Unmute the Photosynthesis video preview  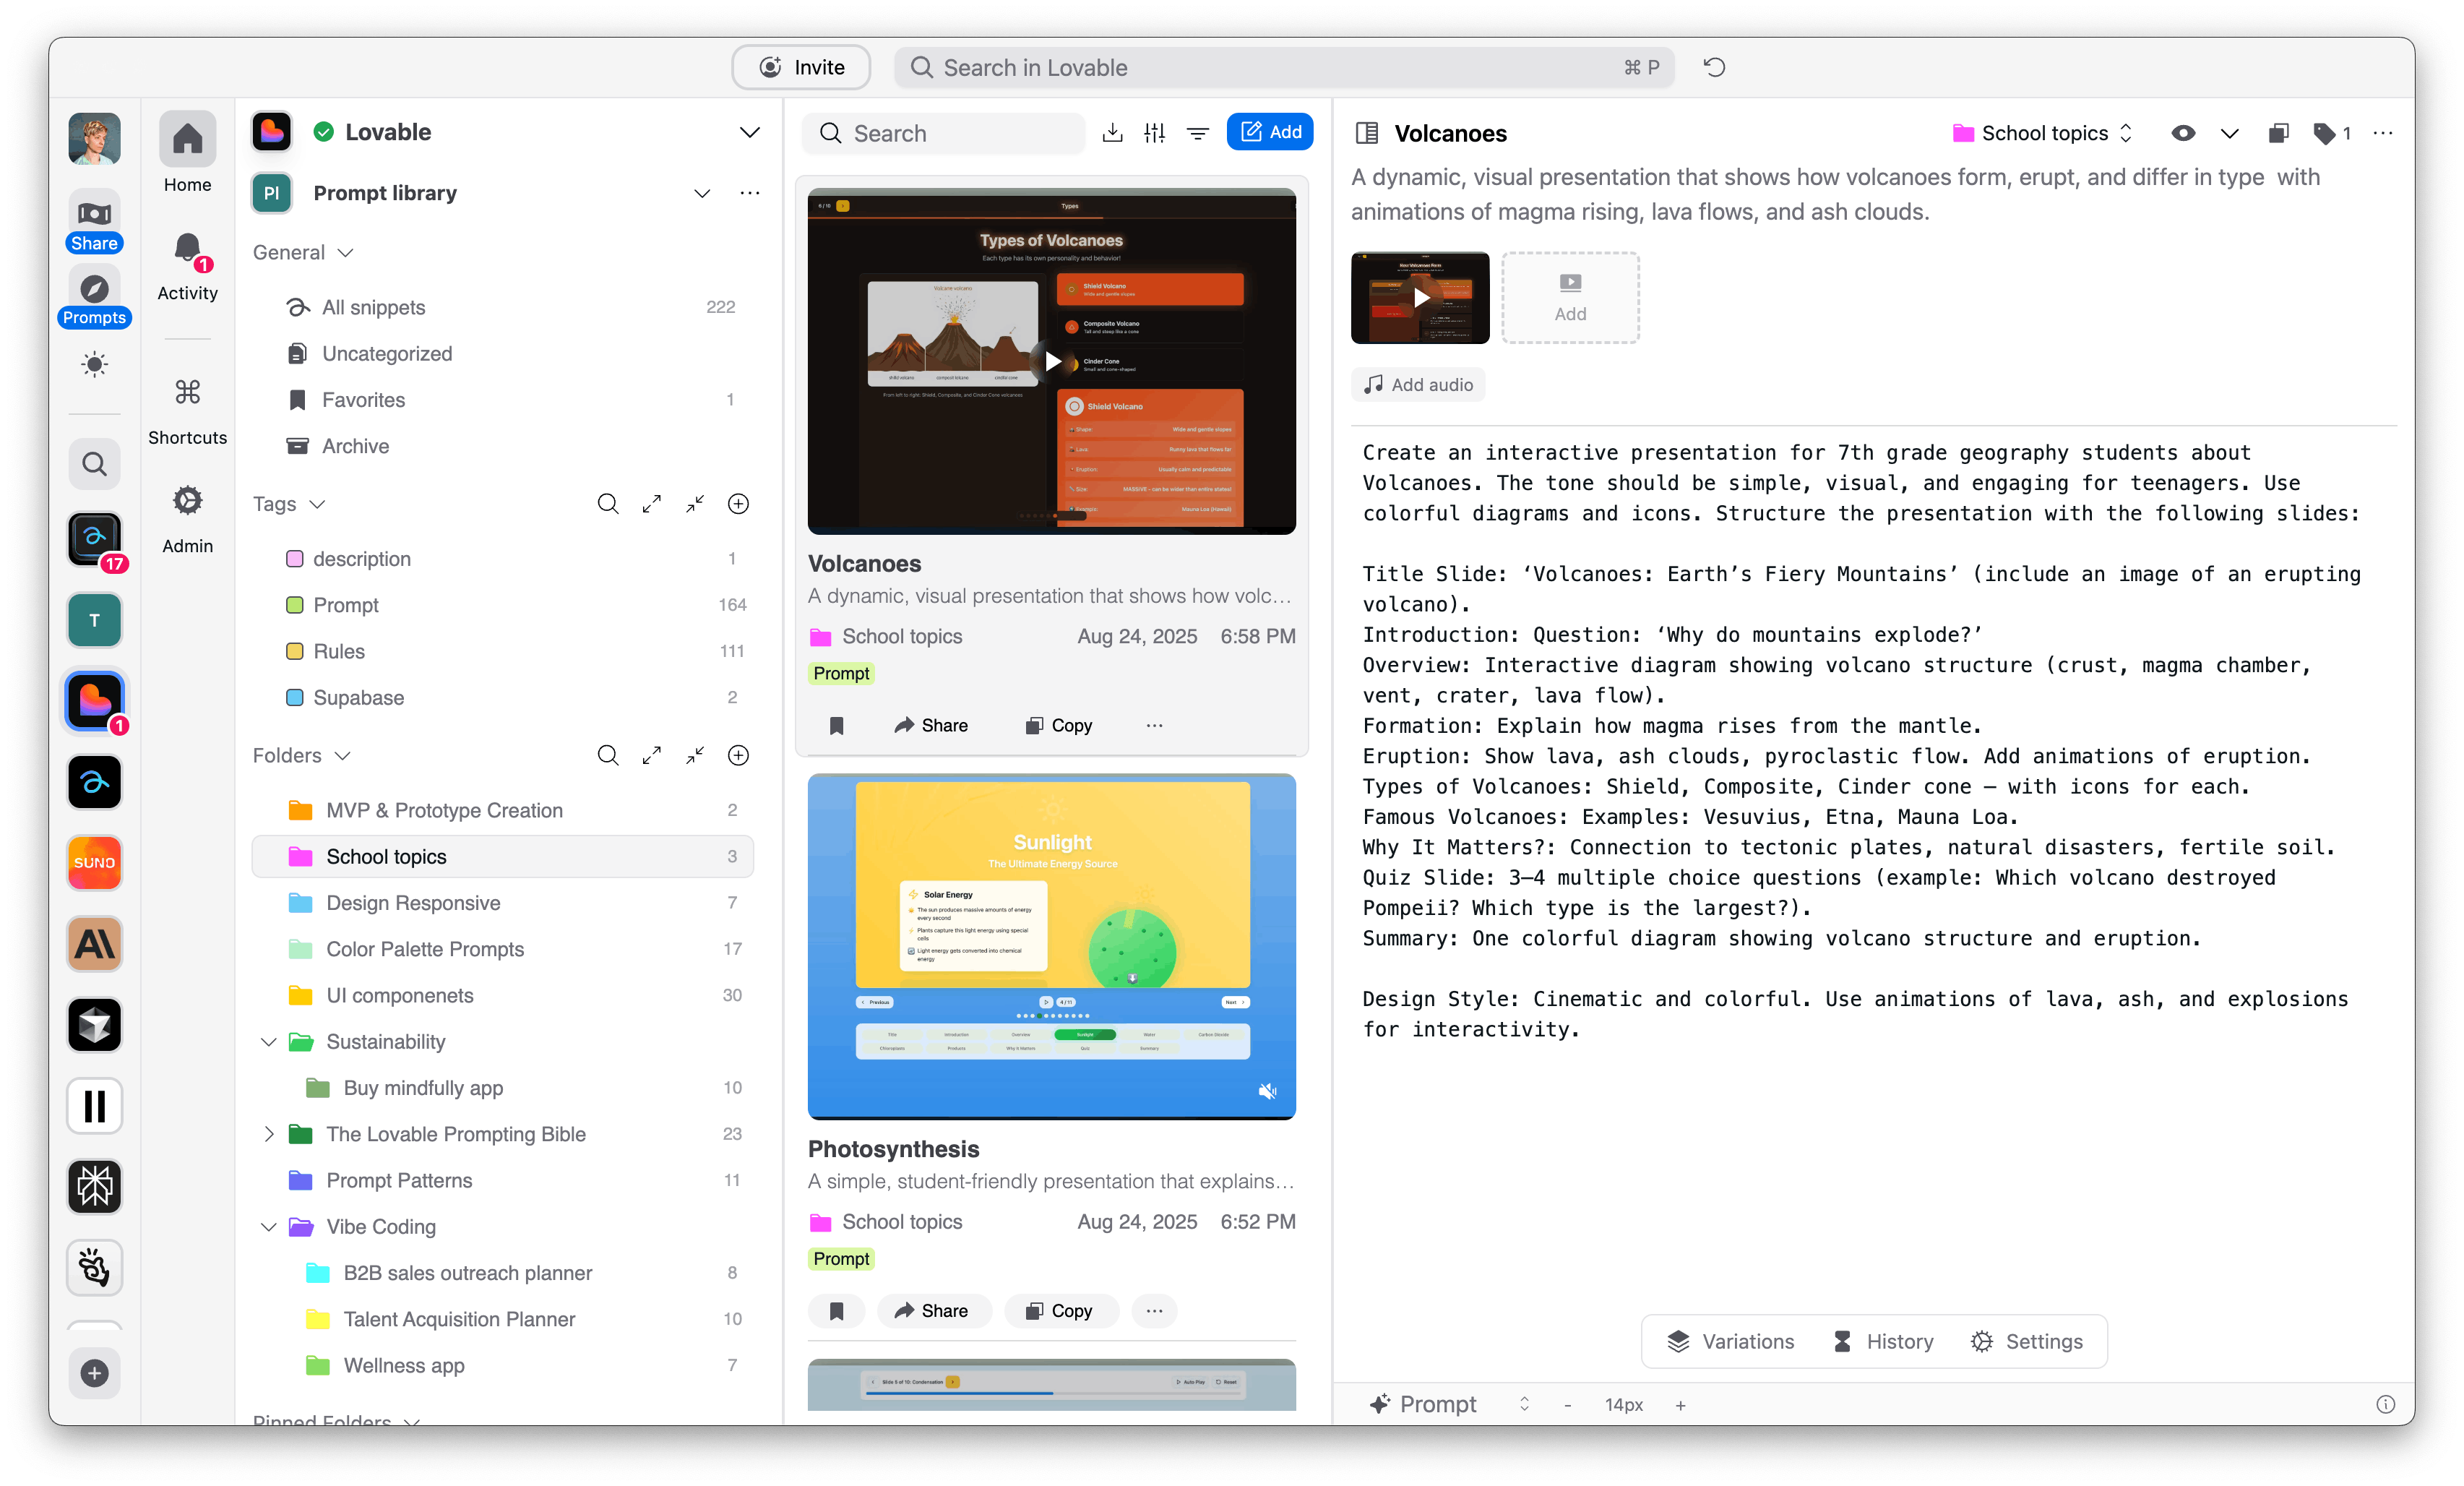point(1267,1091)
